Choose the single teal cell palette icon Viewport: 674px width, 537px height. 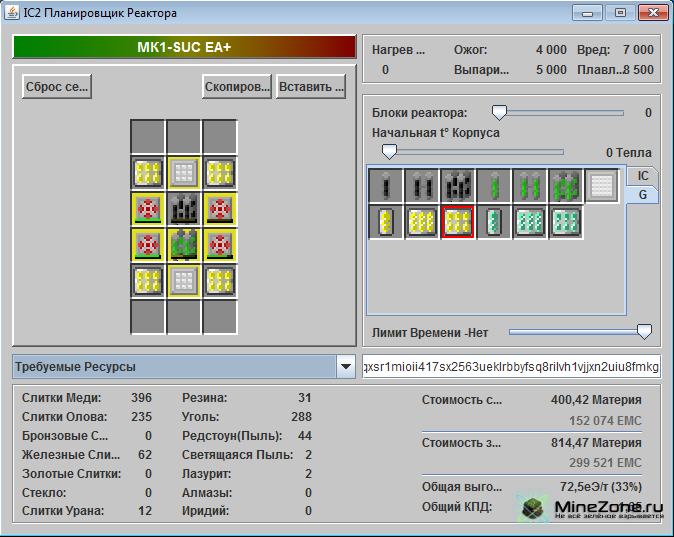coord(493,222)
